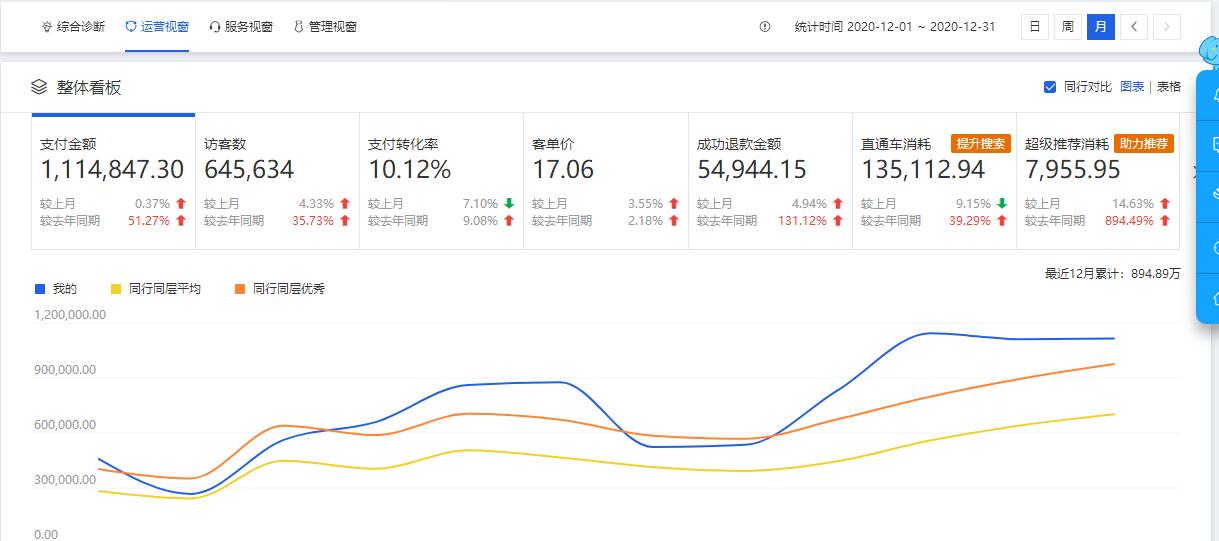Click the red up arrow beside 35.73%
The width and height of the screenshot is (1219, 541).
coord(345,221)
